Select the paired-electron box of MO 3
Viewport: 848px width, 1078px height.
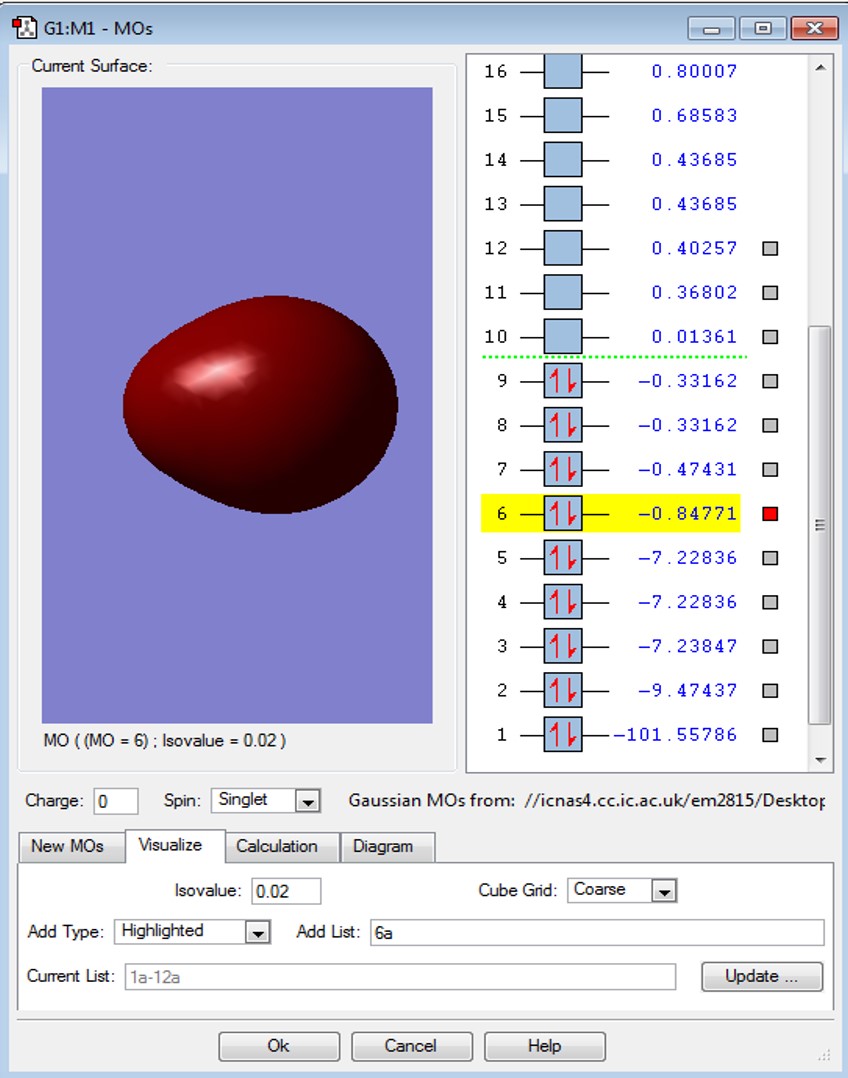(563, 646)
